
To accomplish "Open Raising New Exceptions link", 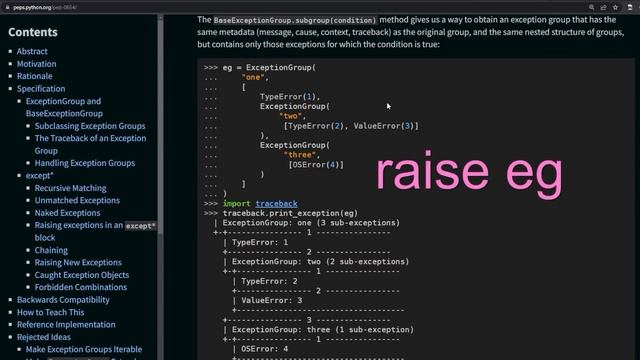I will 78,262.
